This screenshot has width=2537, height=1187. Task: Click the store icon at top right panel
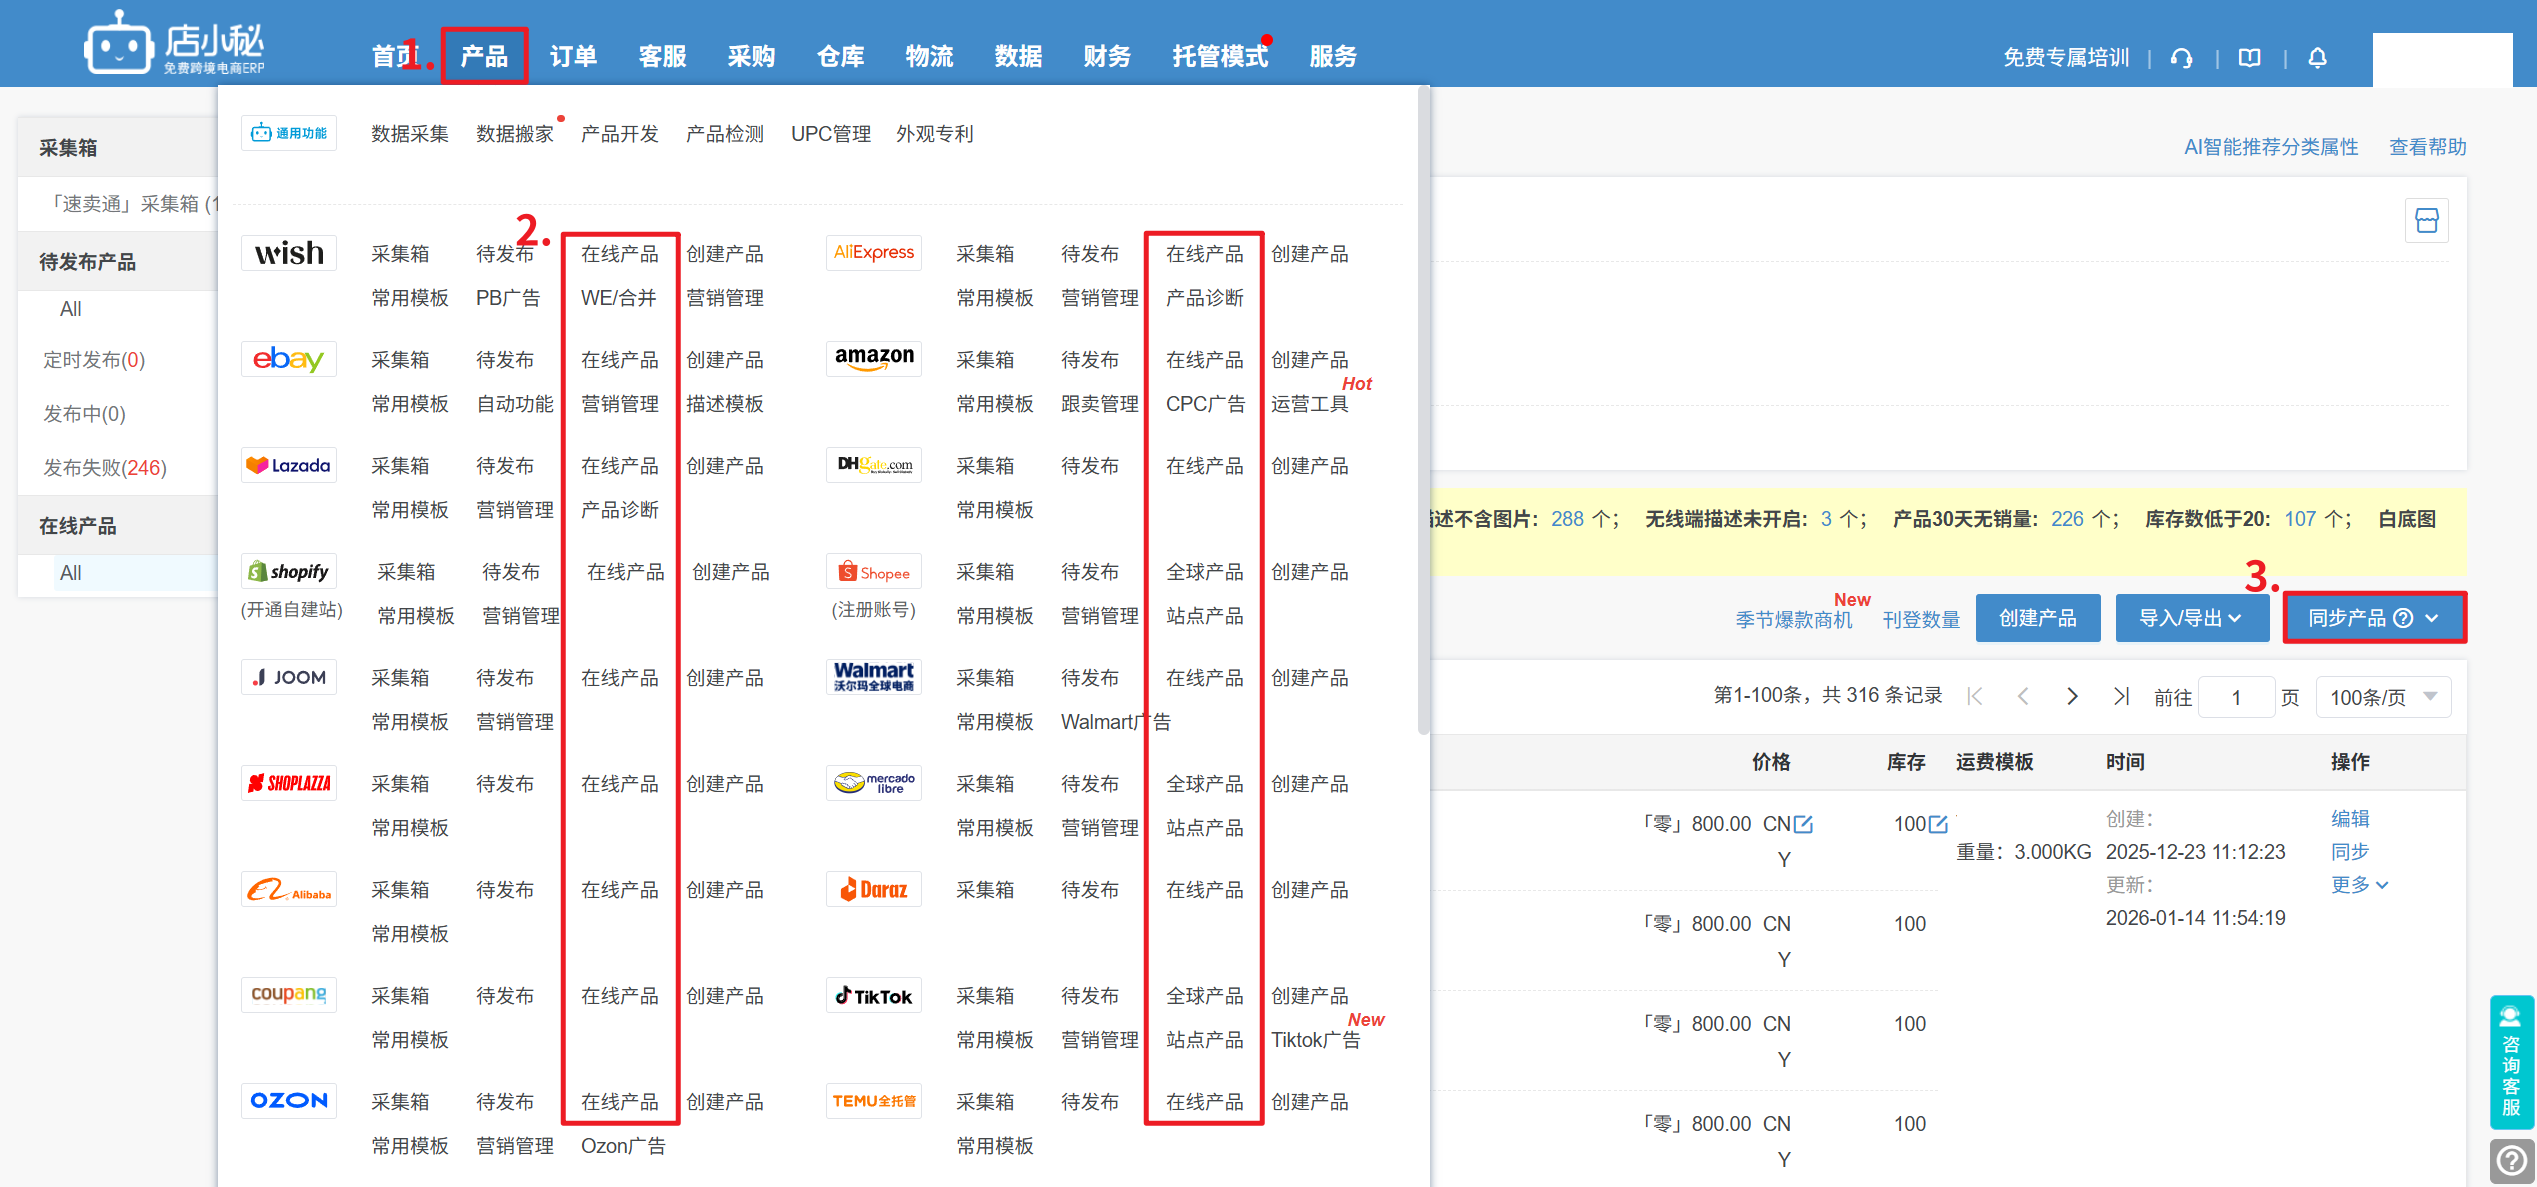(2426, 221)
